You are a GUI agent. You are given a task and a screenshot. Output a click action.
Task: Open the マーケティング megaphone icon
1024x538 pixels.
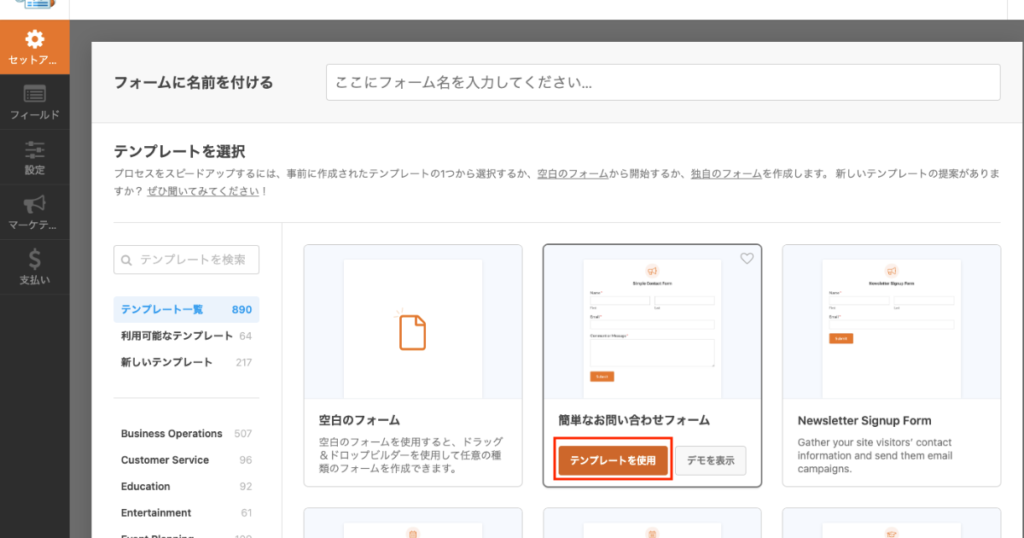tap(35, 204)
